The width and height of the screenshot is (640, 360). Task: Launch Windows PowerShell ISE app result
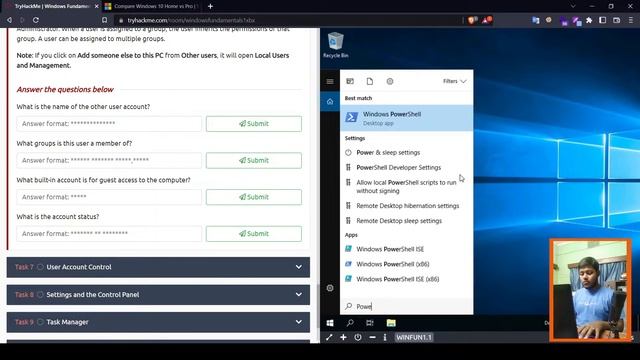pyautogui.click(x=407, y=249)
